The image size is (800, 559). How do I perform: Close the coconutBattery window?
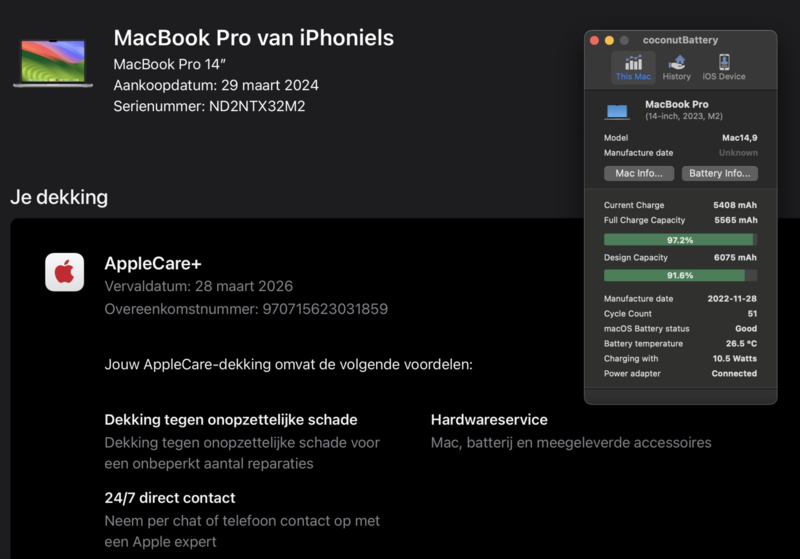[594, 40]
